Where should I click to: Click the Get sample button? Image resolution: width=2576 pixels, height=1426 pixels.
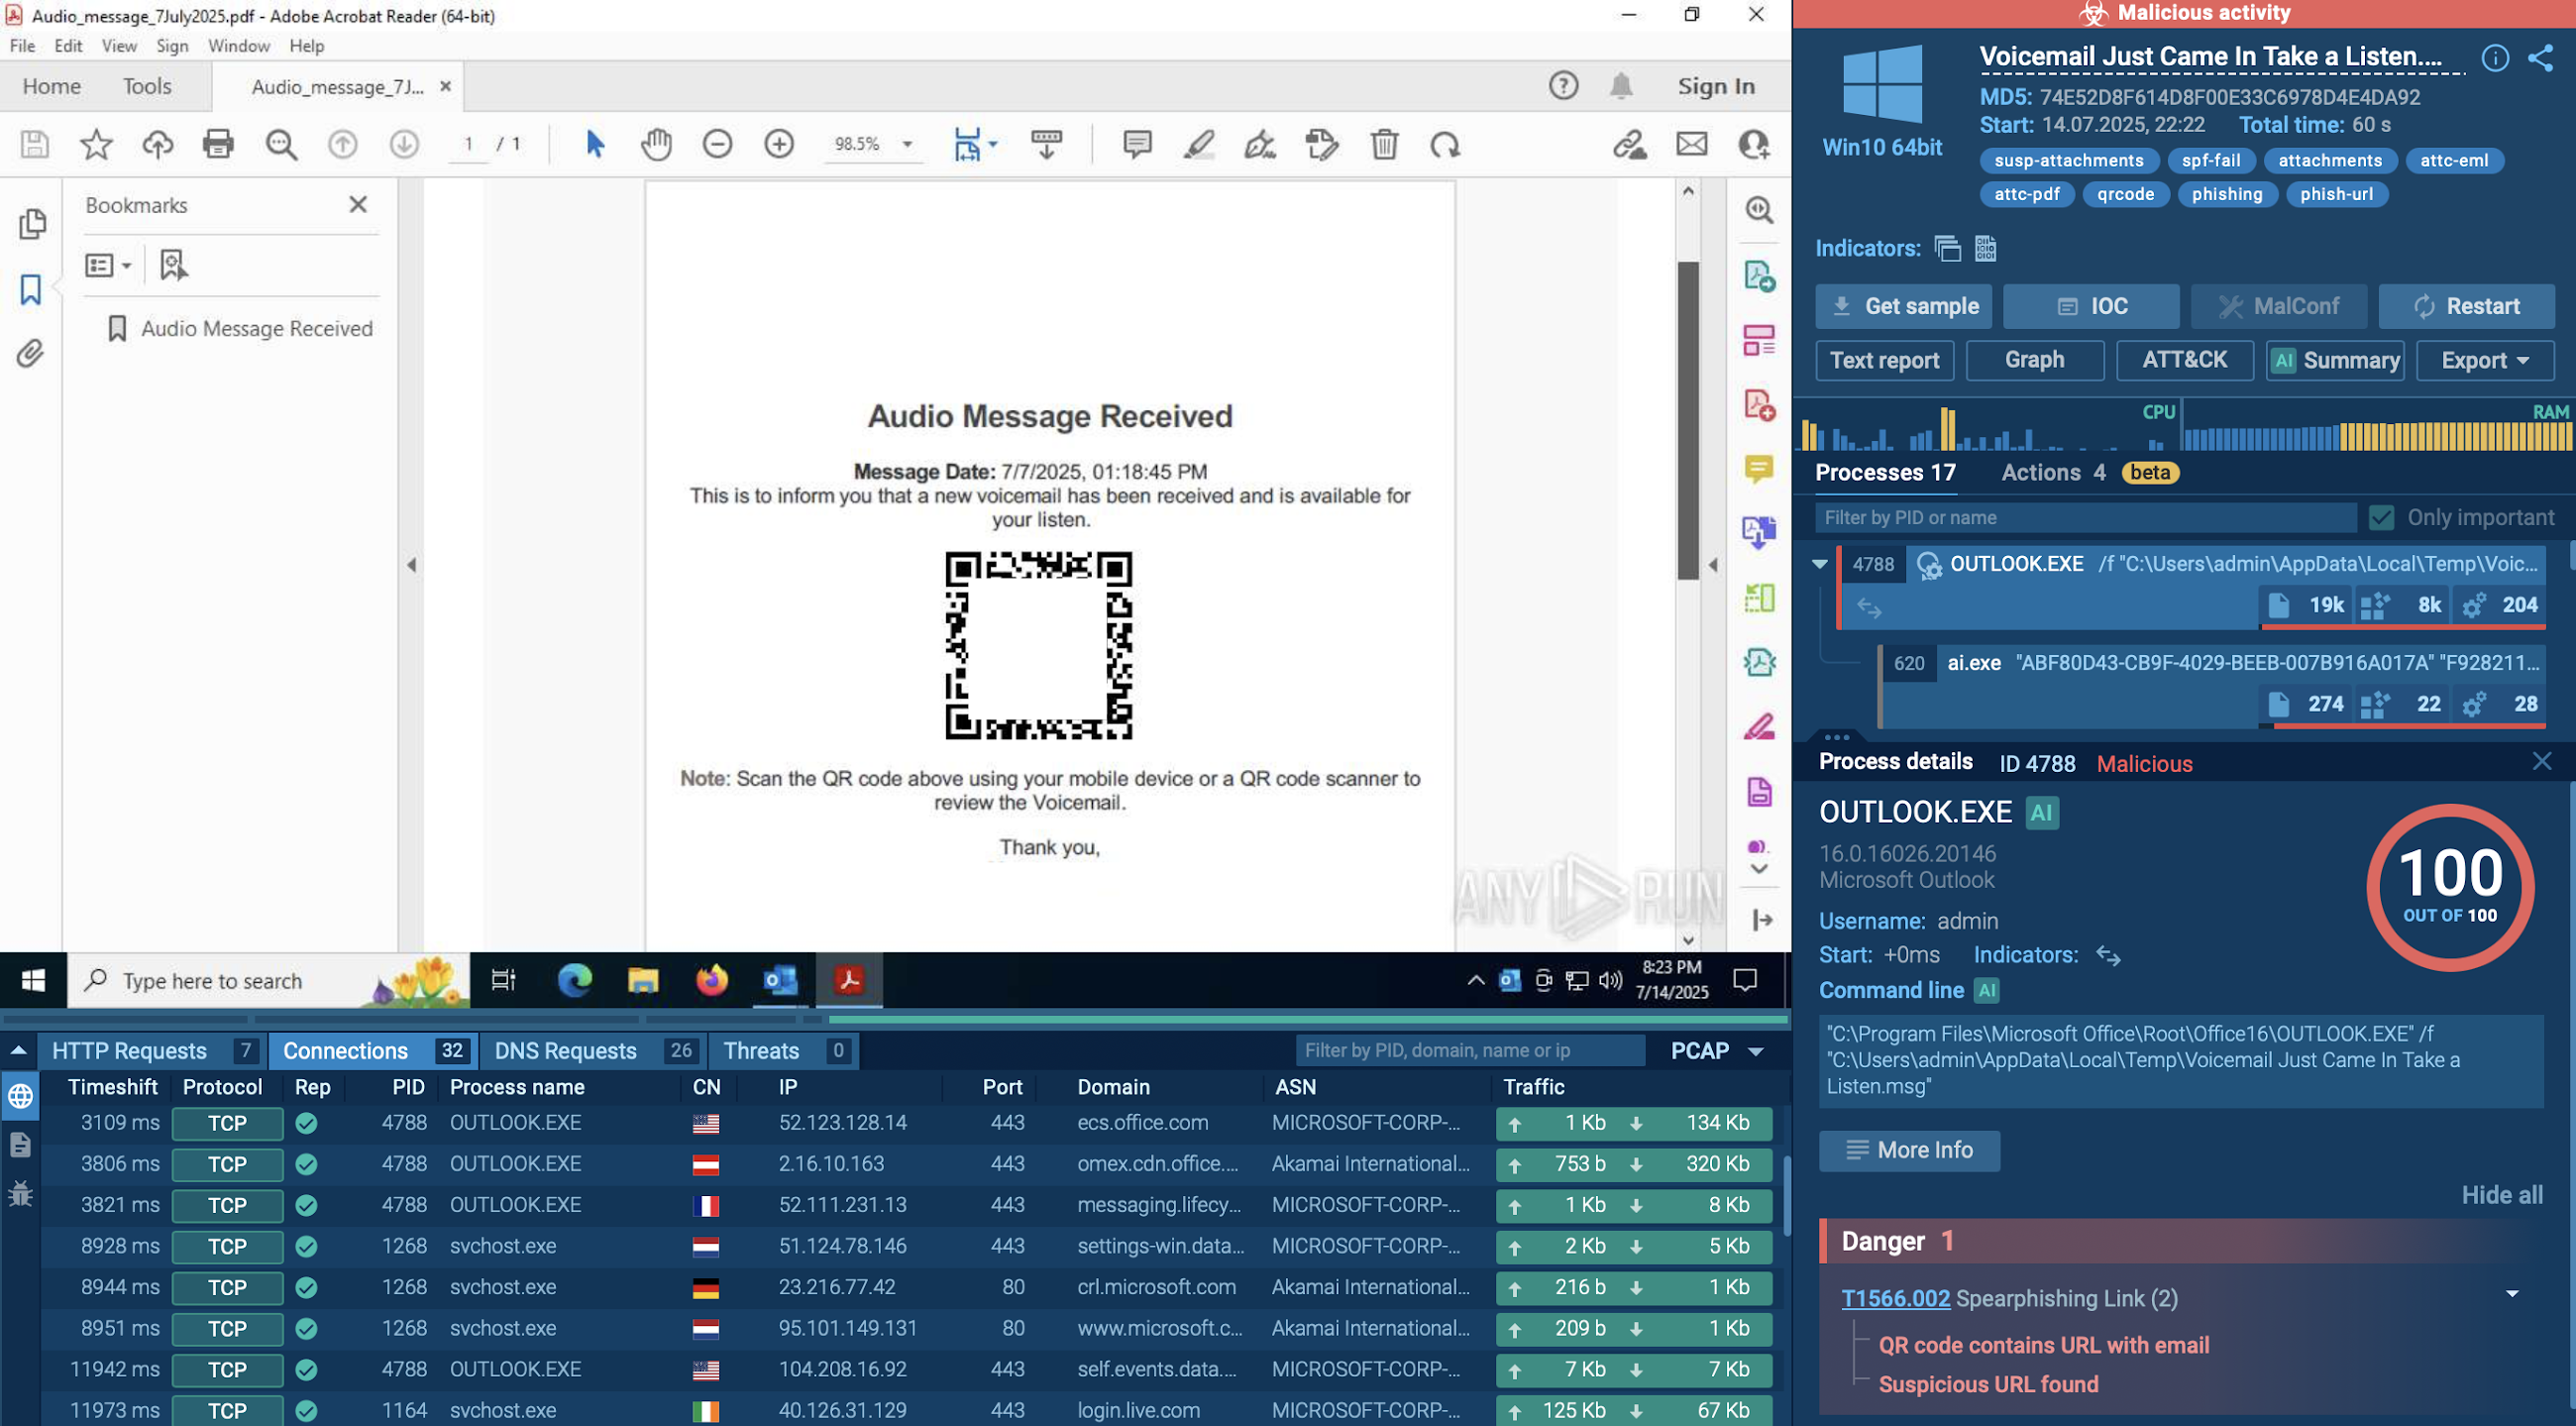coord(1903,307)
